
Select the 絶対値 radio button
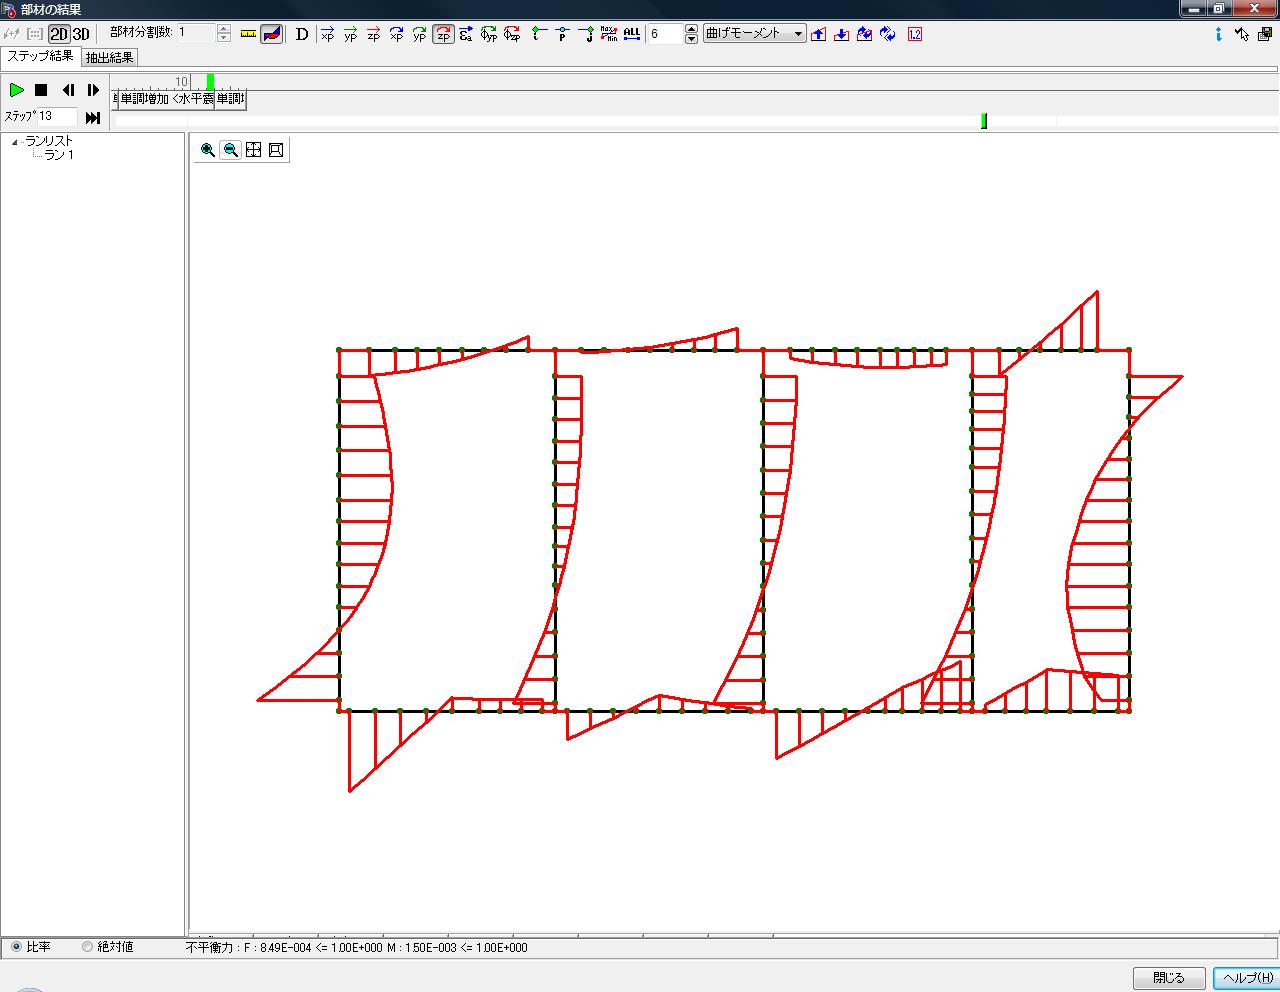87,947
